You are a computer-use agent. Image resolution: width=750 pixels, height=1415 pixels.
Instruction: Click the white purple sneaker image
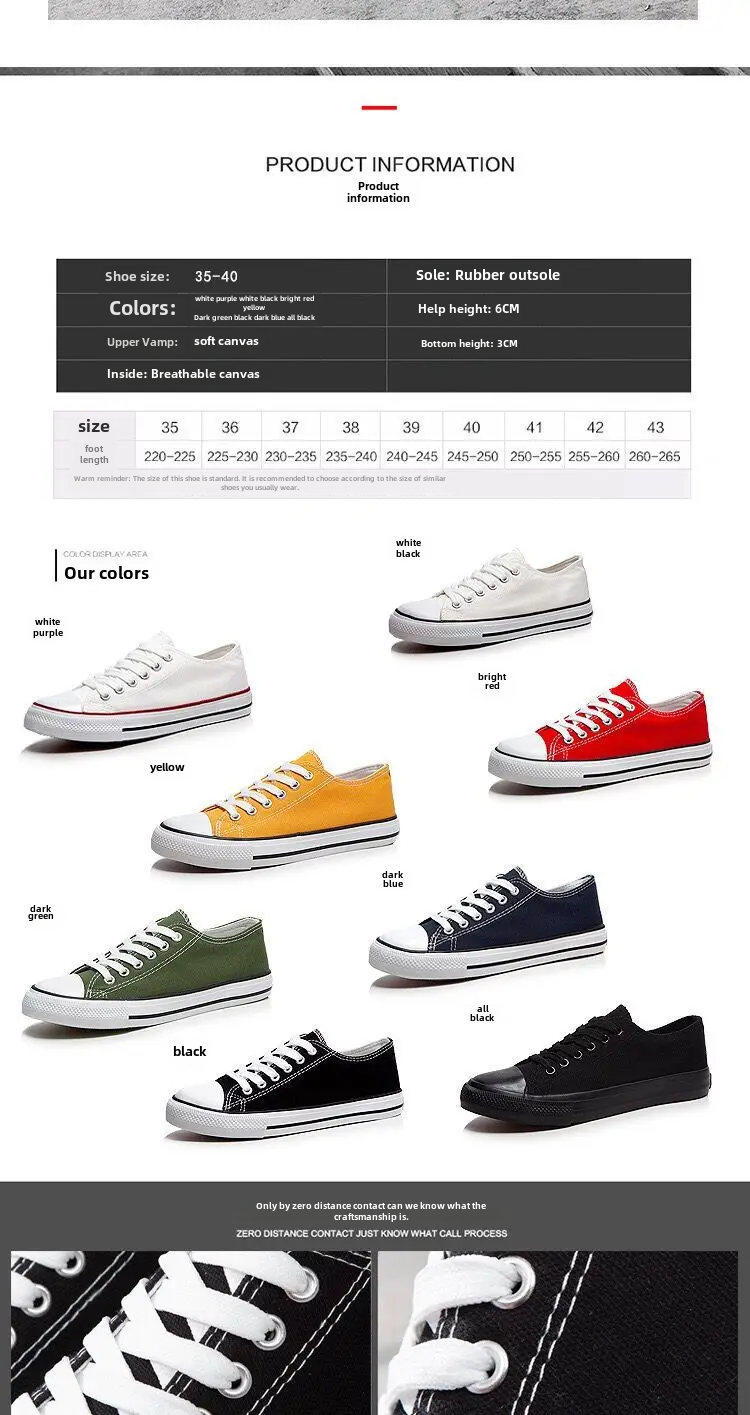[x=138, y=687]
